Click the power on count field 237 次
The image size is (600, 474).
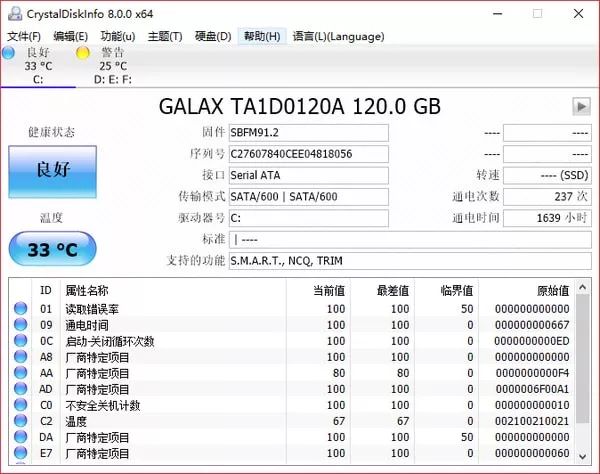tap(547, 197)
